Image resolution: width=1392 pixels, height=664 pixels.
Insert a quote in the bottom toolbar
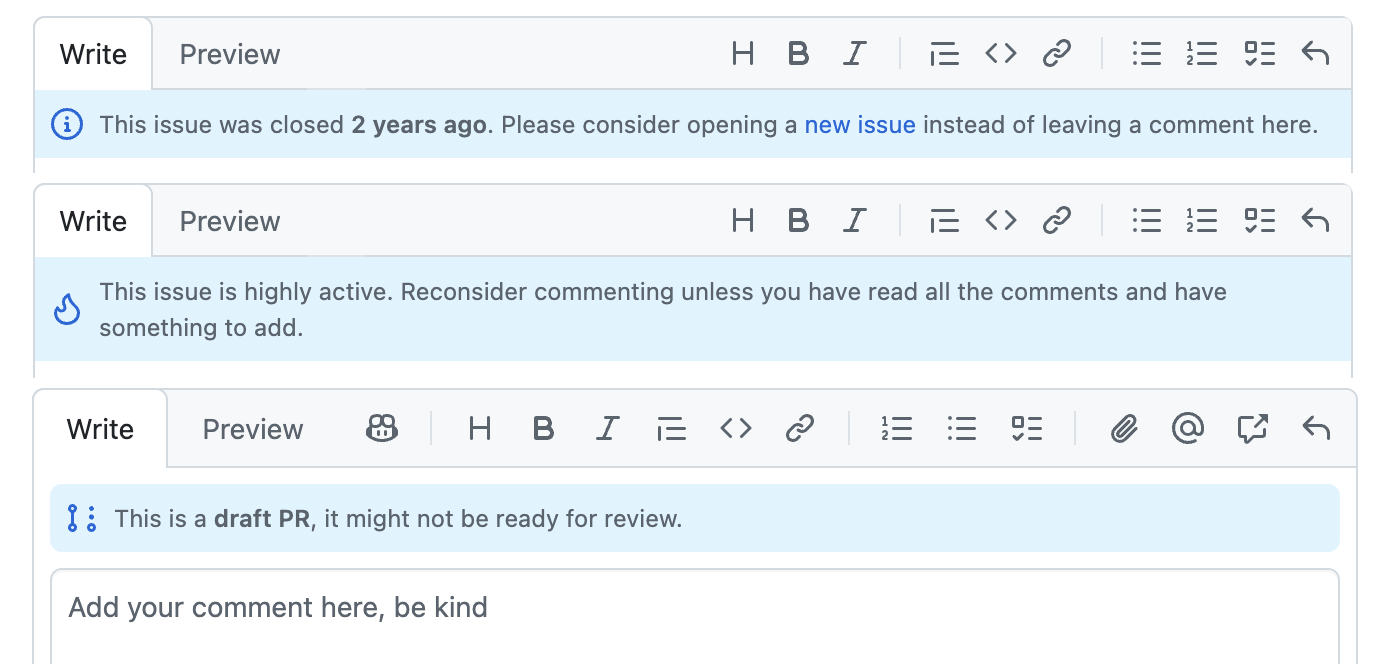click(671, 429)
